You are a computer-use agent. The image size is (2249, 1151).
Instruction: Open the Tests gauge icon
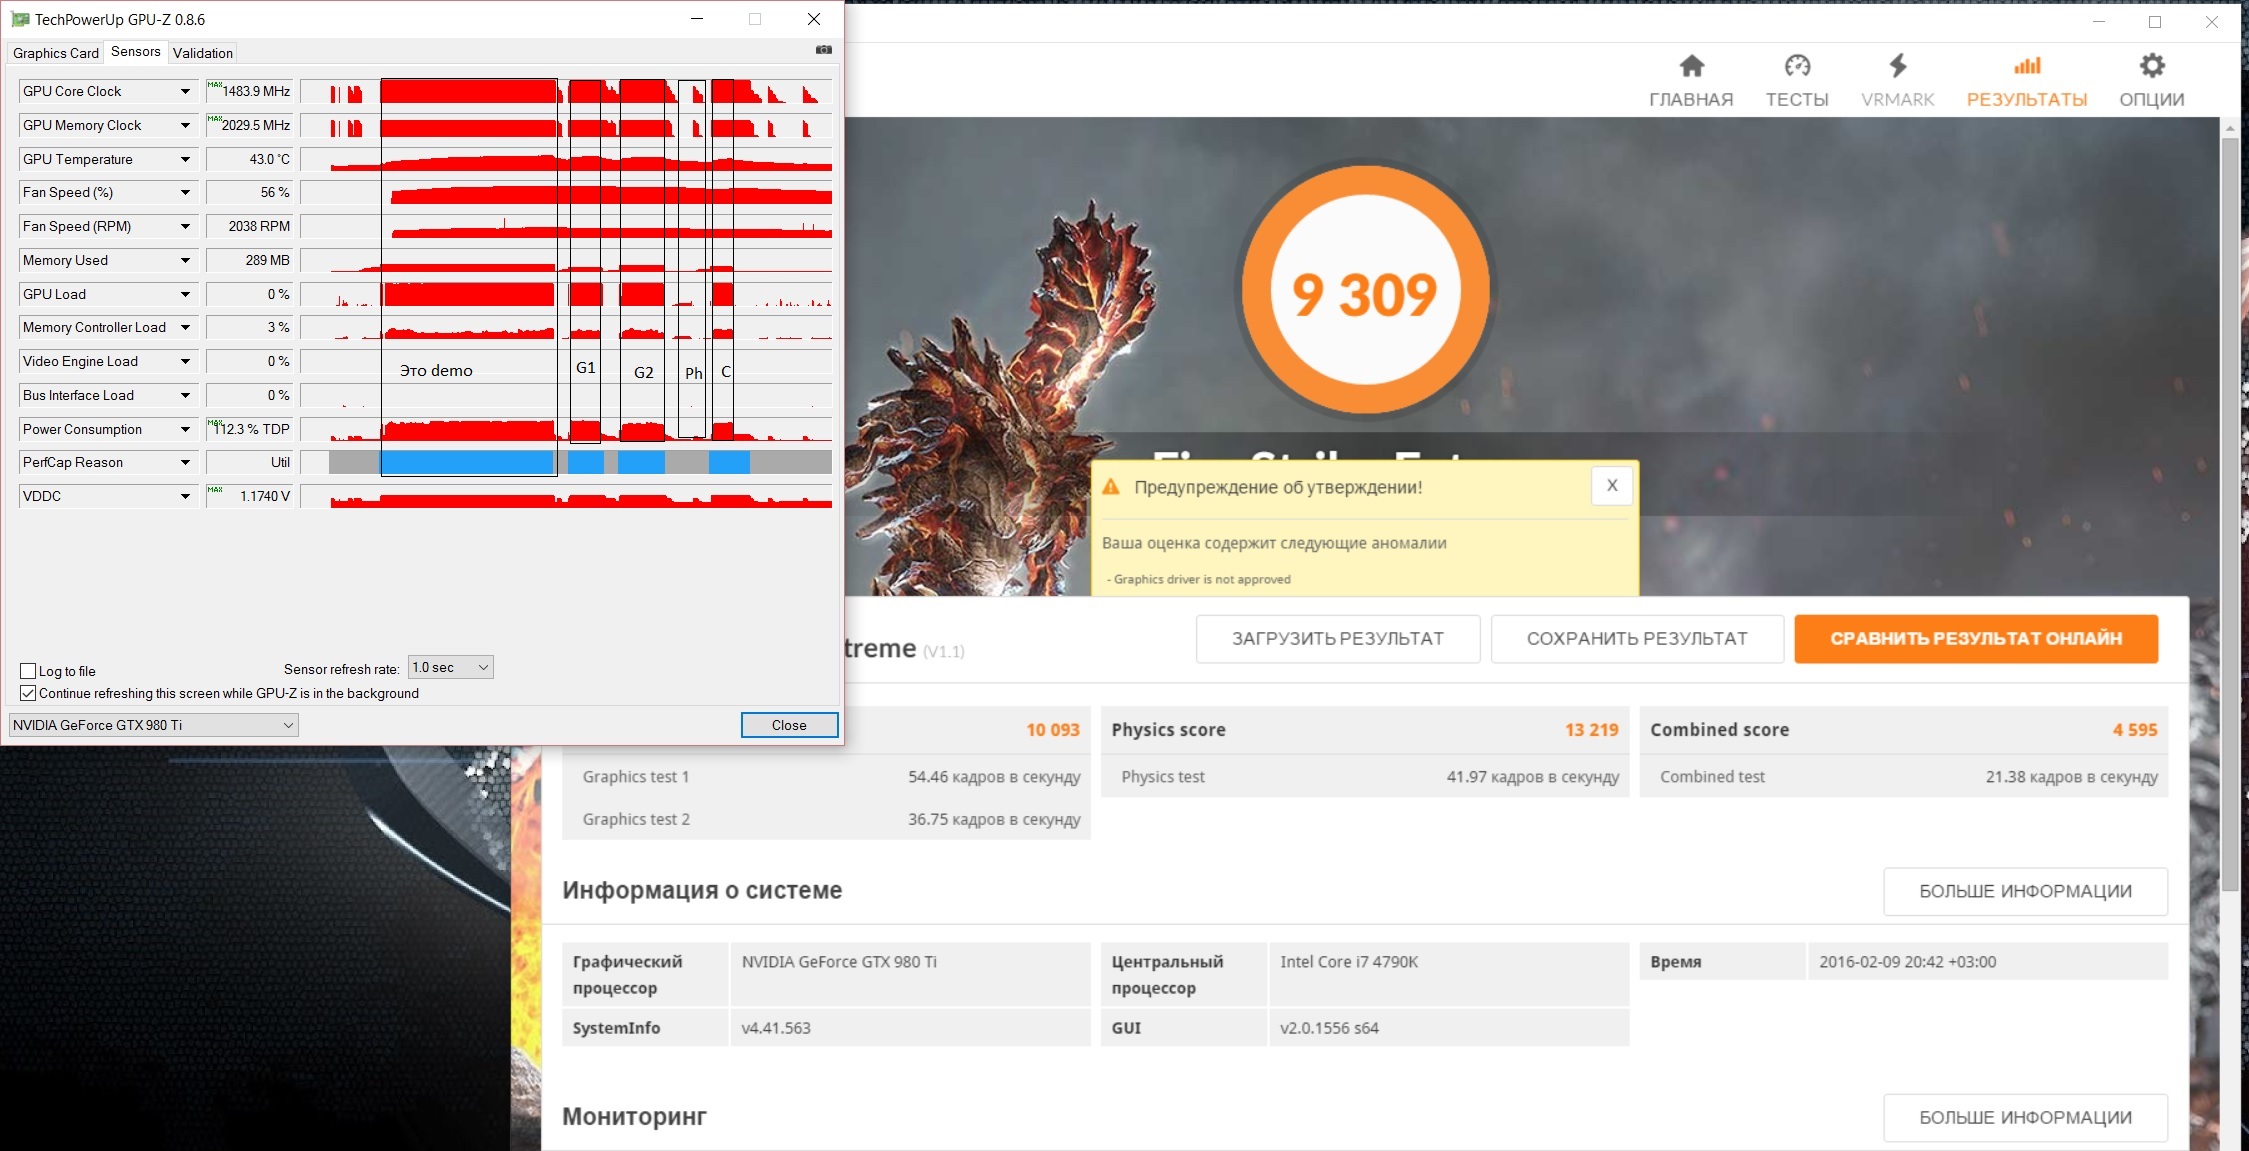pyautogui.click(x=1797, y=67)
